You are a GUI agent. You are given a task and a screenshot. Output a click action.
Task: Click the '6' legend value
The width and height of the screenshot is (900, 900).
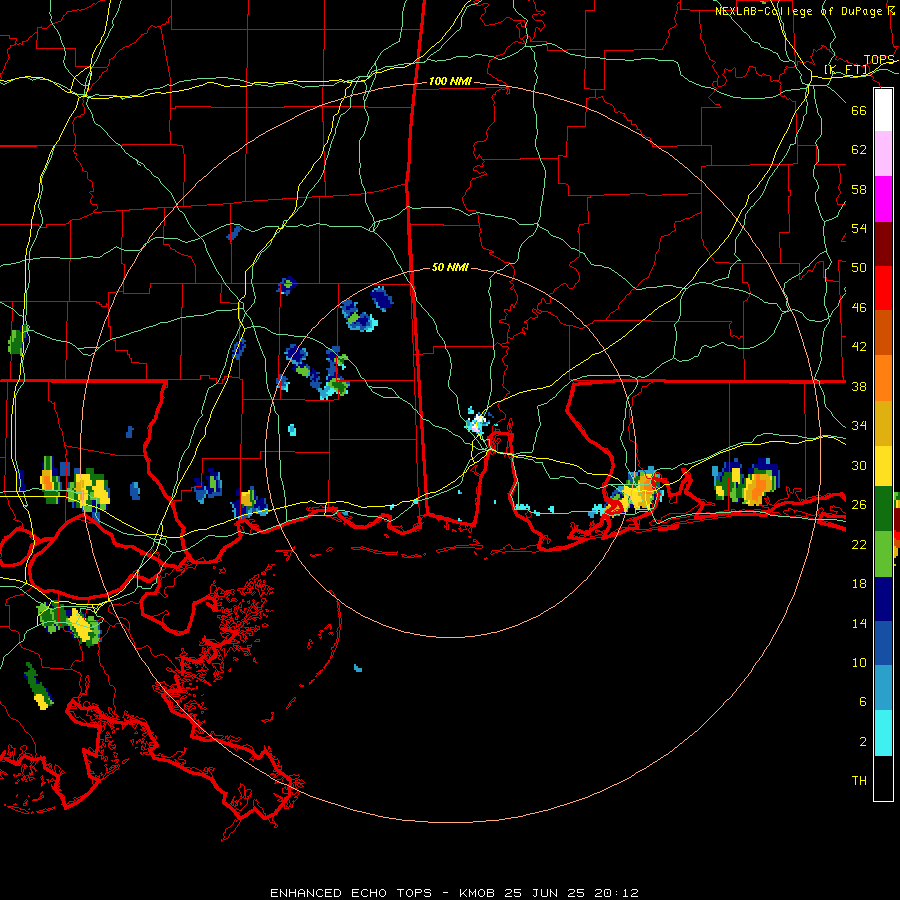tap(862, 701)
